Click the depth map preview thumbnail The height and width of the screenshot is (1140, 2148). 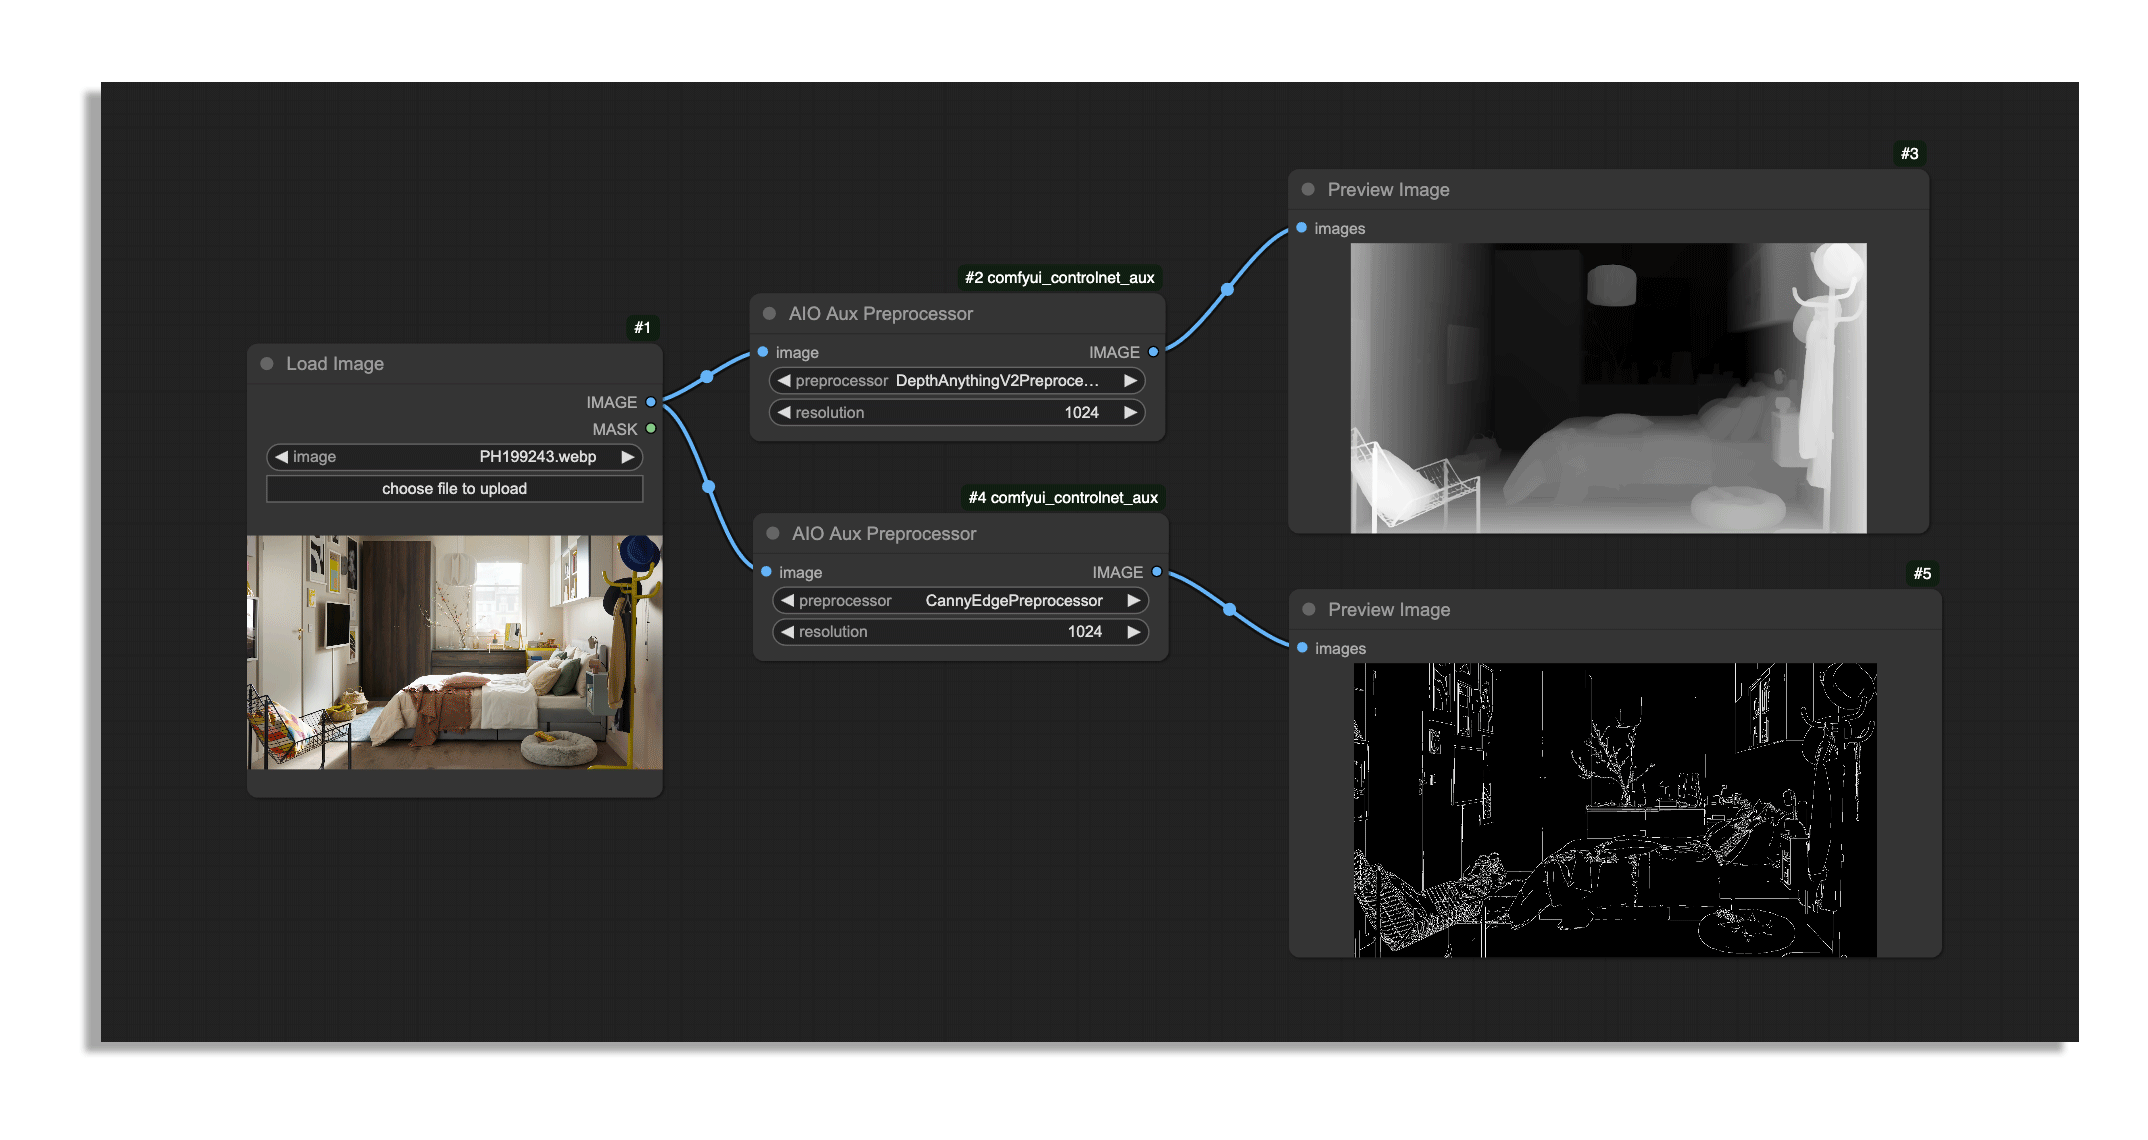[1607, 388]
